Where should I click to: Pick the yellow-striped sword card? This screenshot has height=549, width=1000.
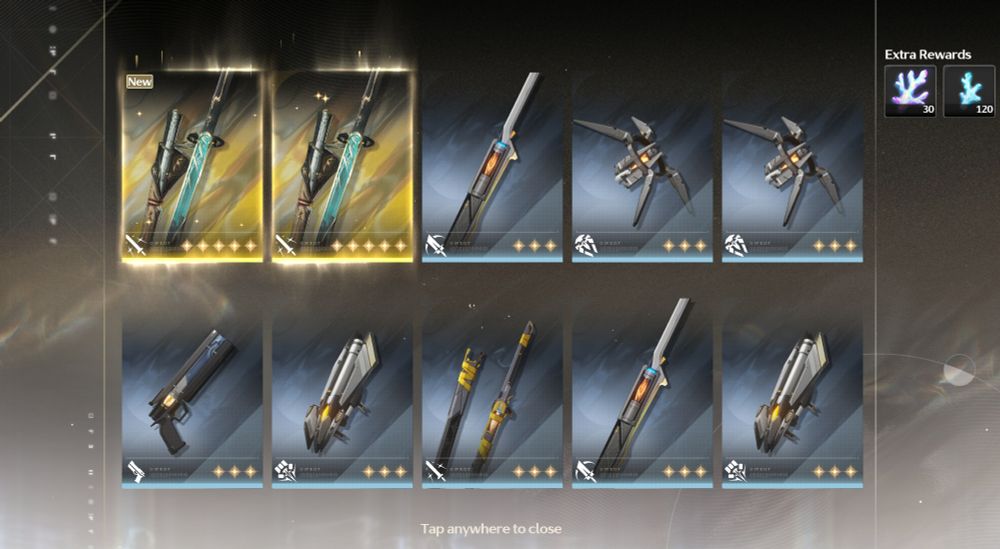492,393
